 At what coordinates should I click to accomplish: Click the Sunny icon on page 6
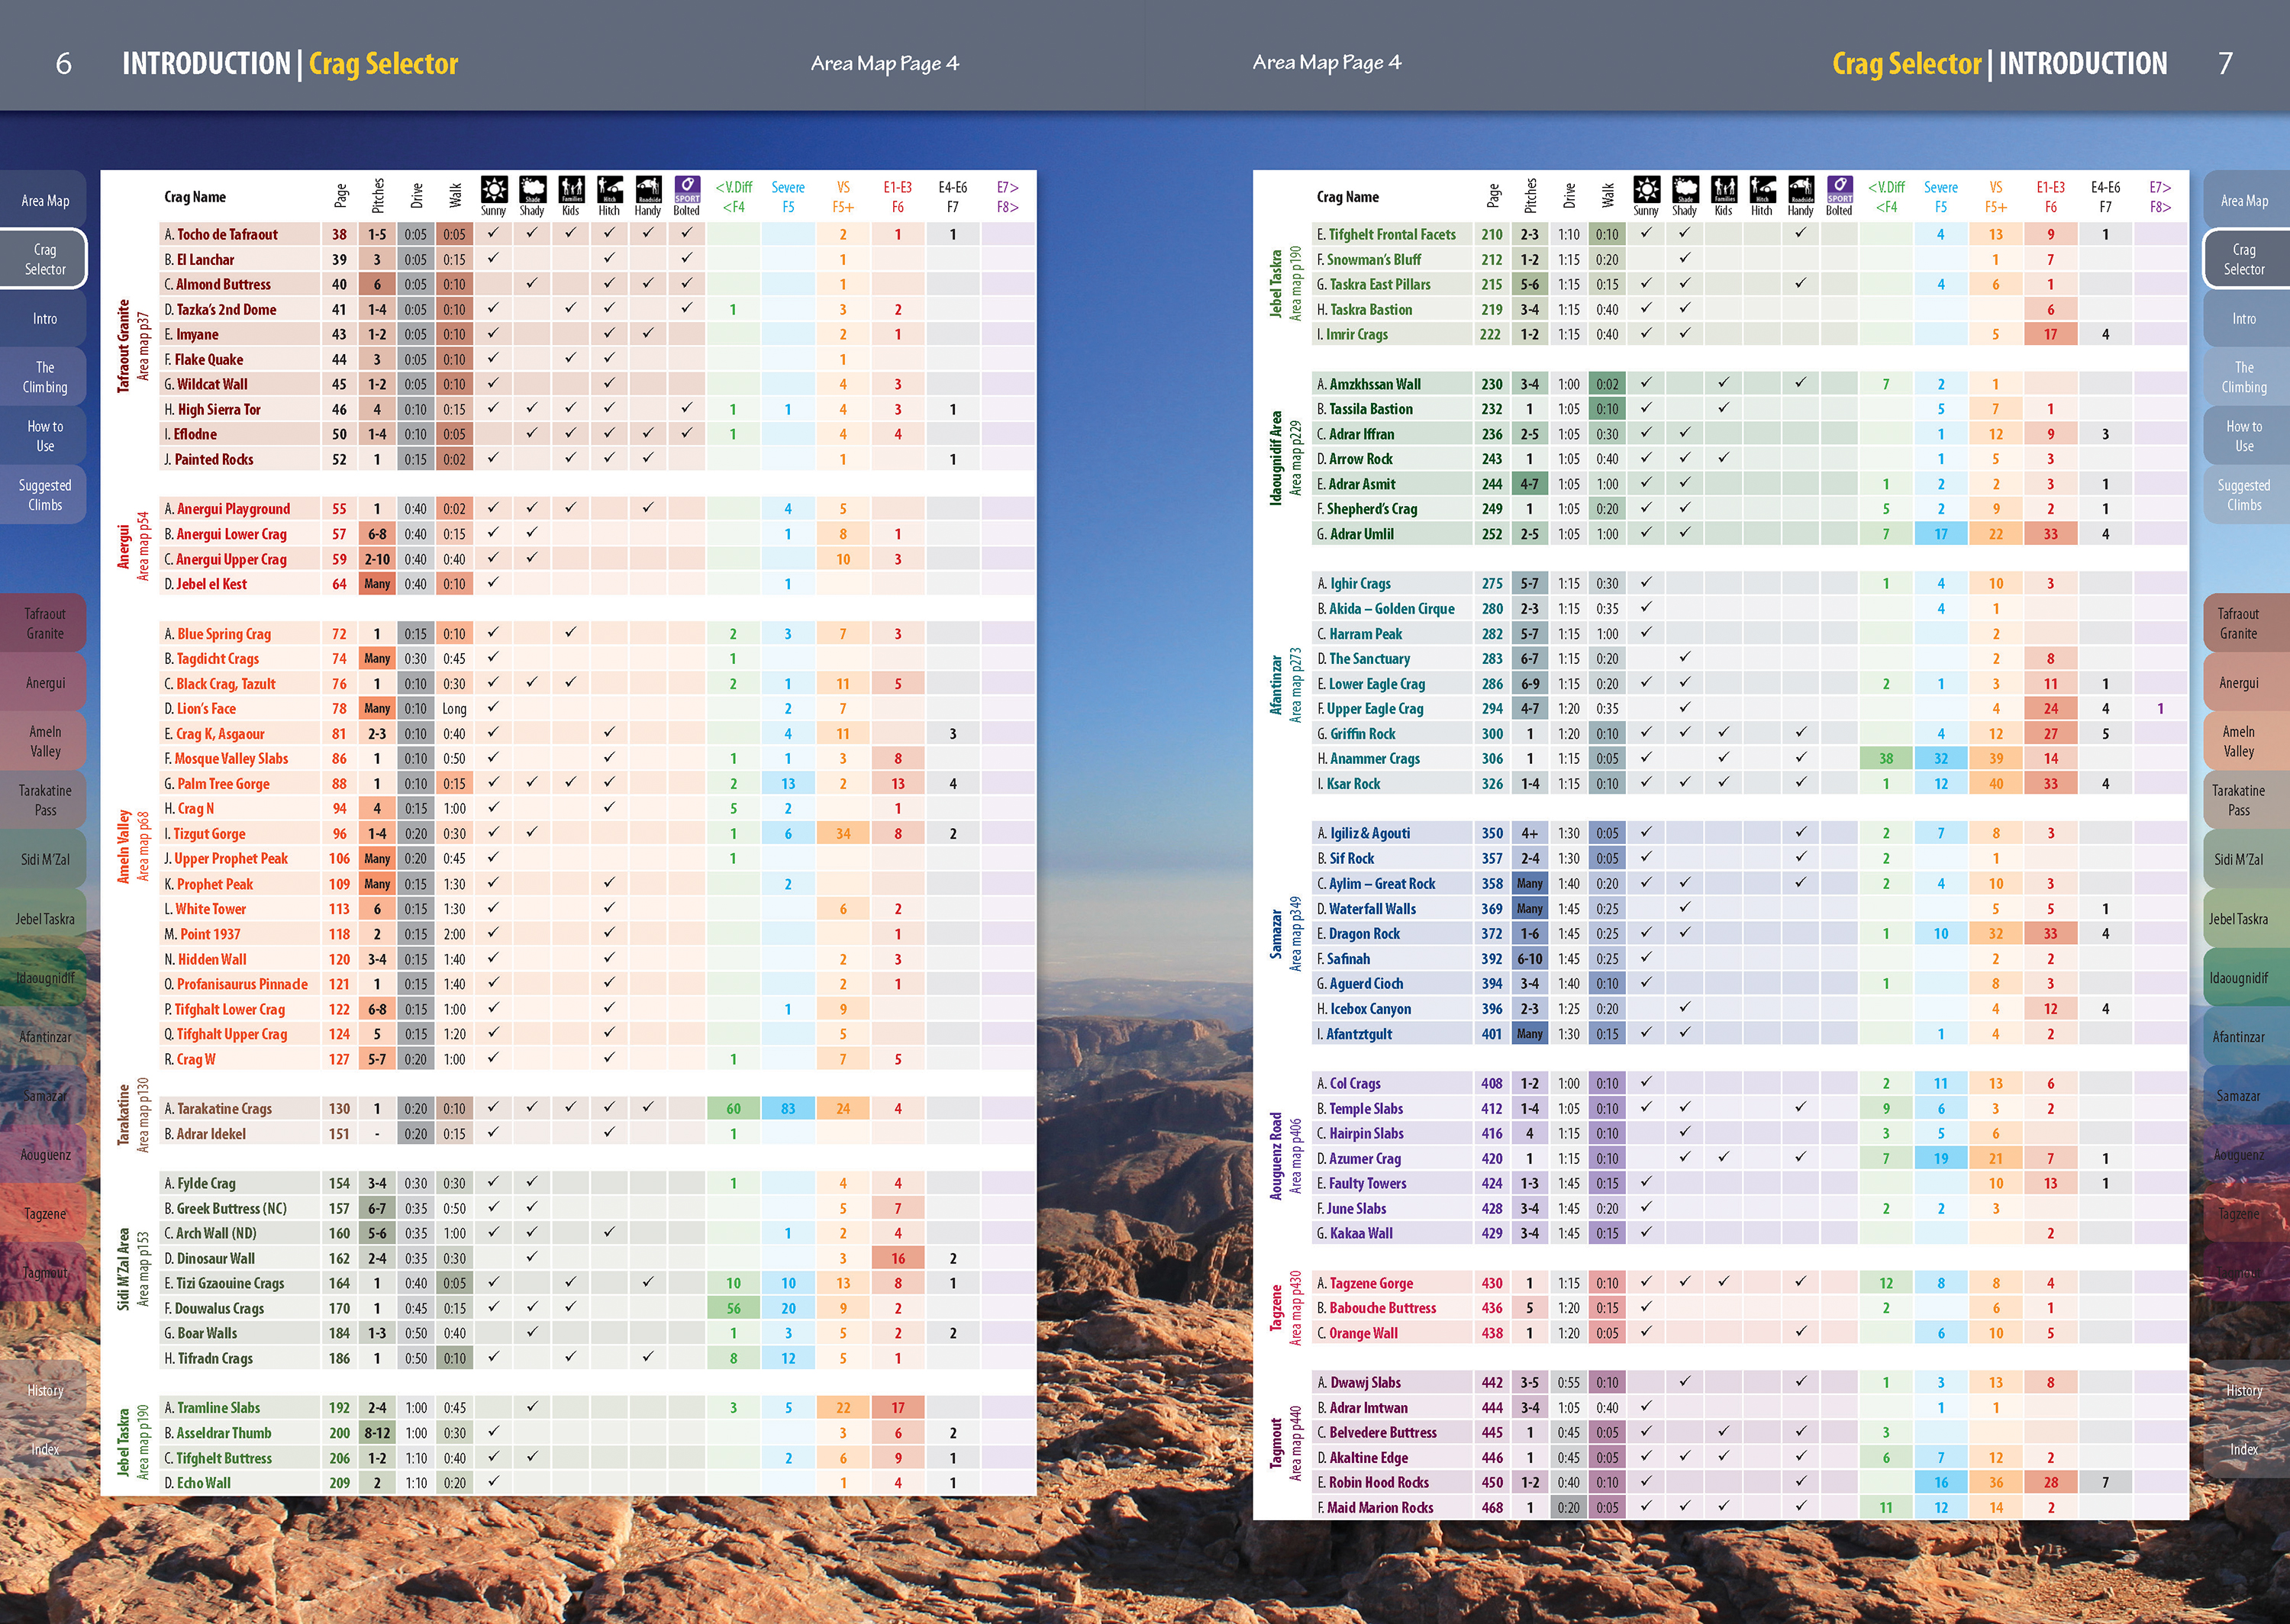[493, 190]
